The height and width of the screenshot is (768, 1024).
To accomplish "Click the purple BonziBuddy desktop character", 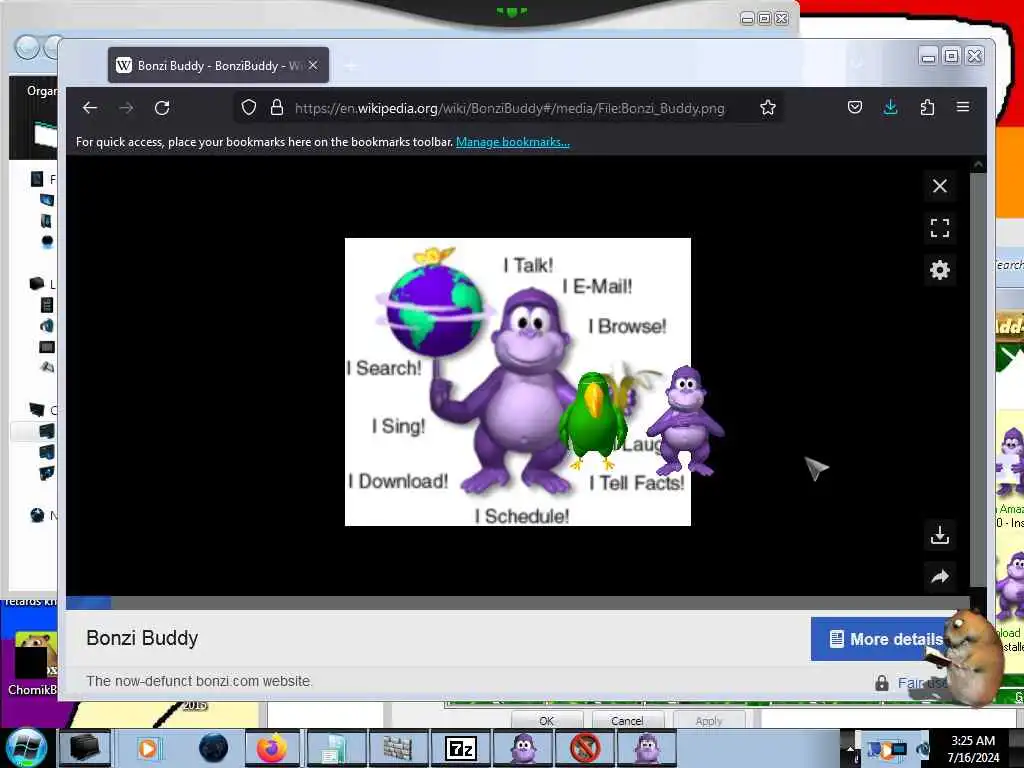I will coord(686,421).
